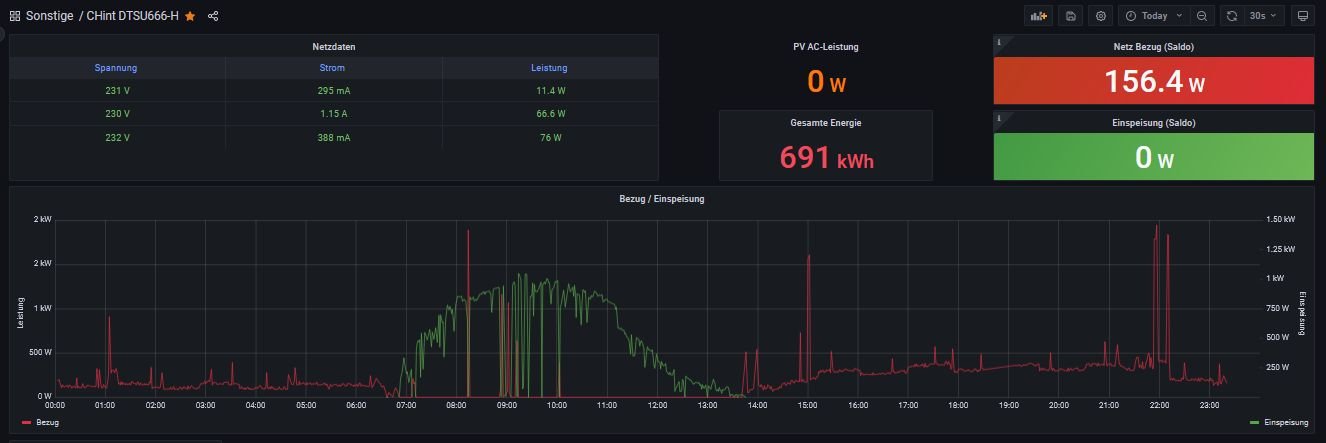Save the dashboard with disk icon
The width and height of the screenshot is (1326, 443).
point(1071,16)
